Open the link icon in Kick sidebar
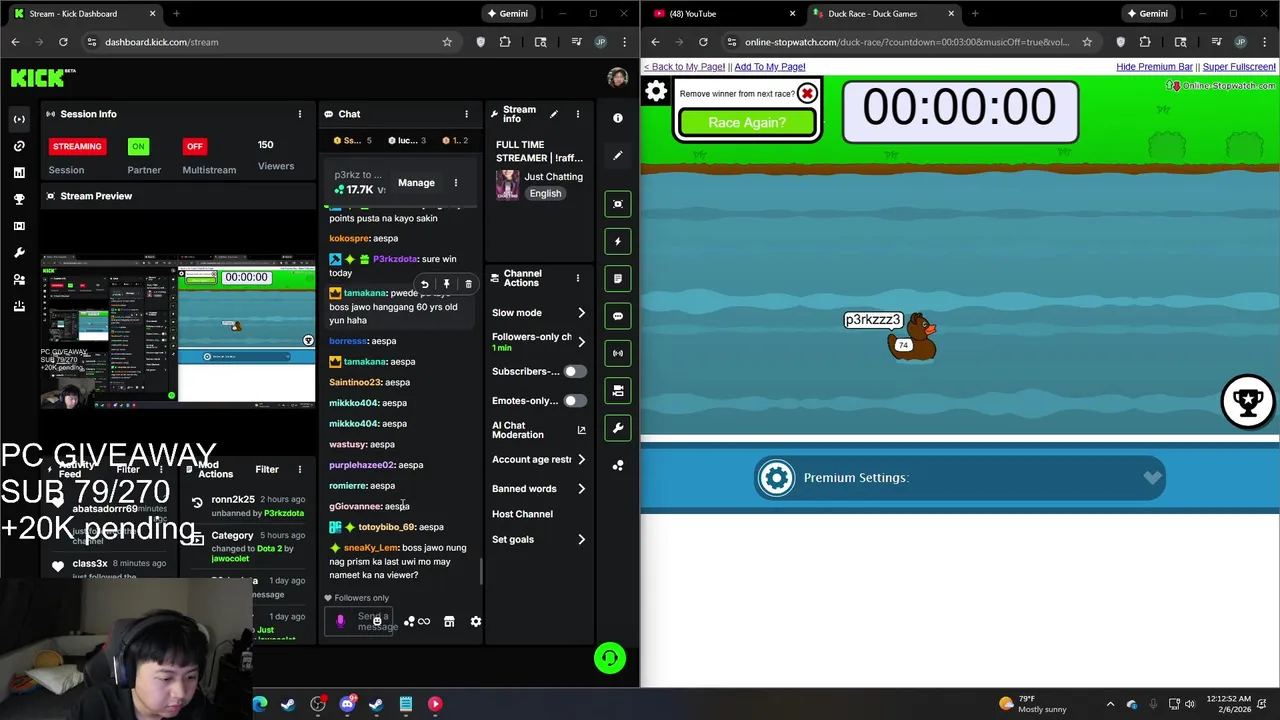The height and width of the screenshot is (720, 1280). [19, 146]
